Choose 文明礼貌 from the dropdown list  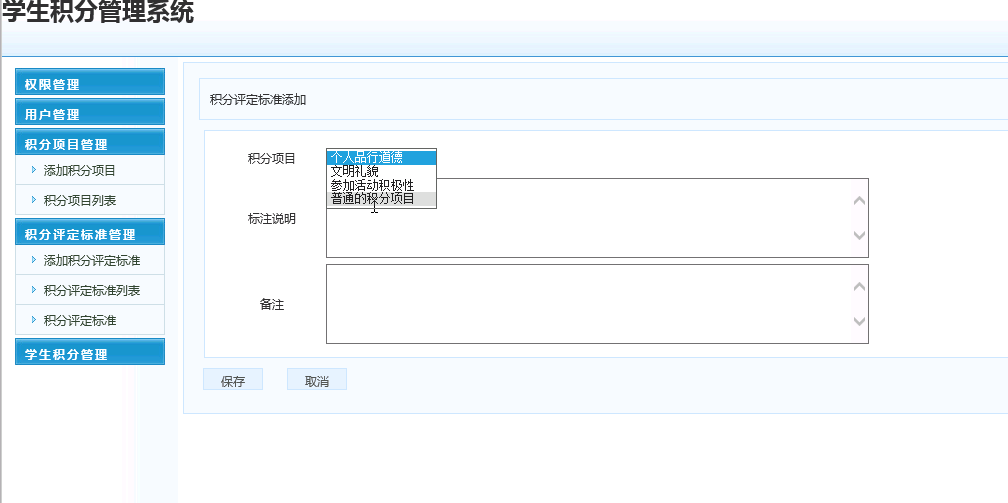point(382,172)
